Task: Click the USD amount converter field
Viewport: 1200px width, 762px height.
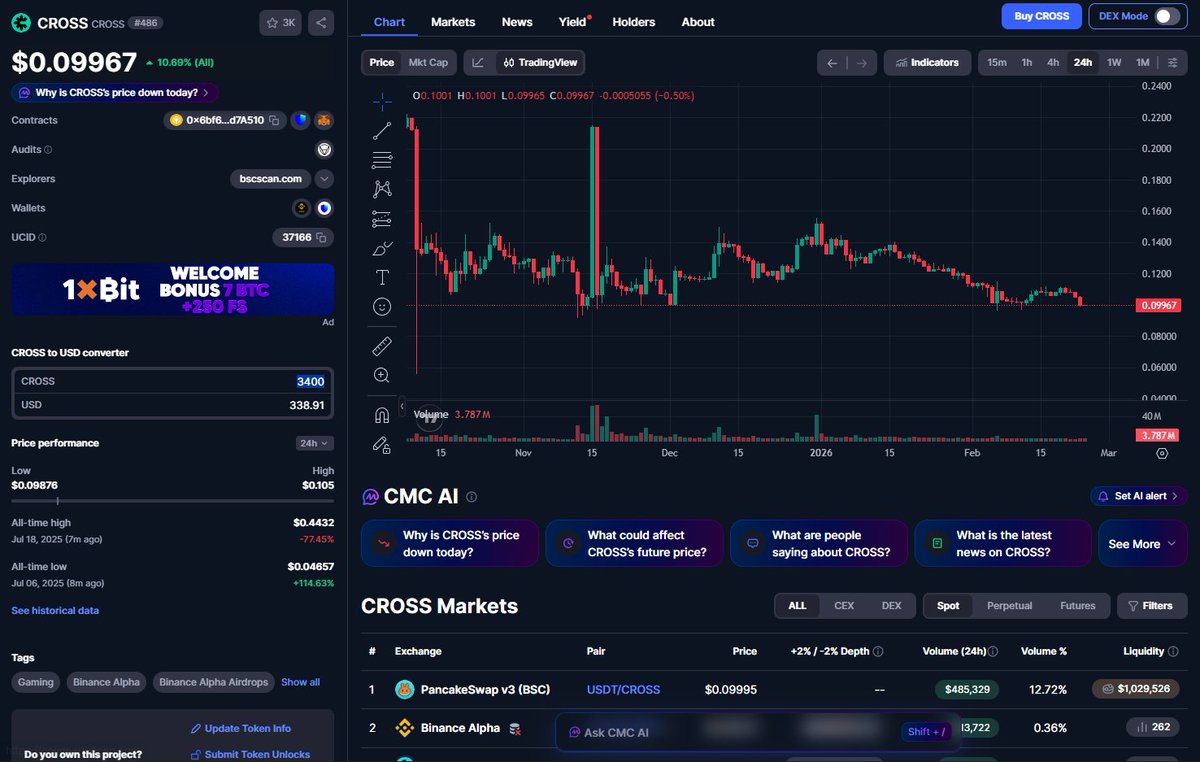Action: [173, 405]
